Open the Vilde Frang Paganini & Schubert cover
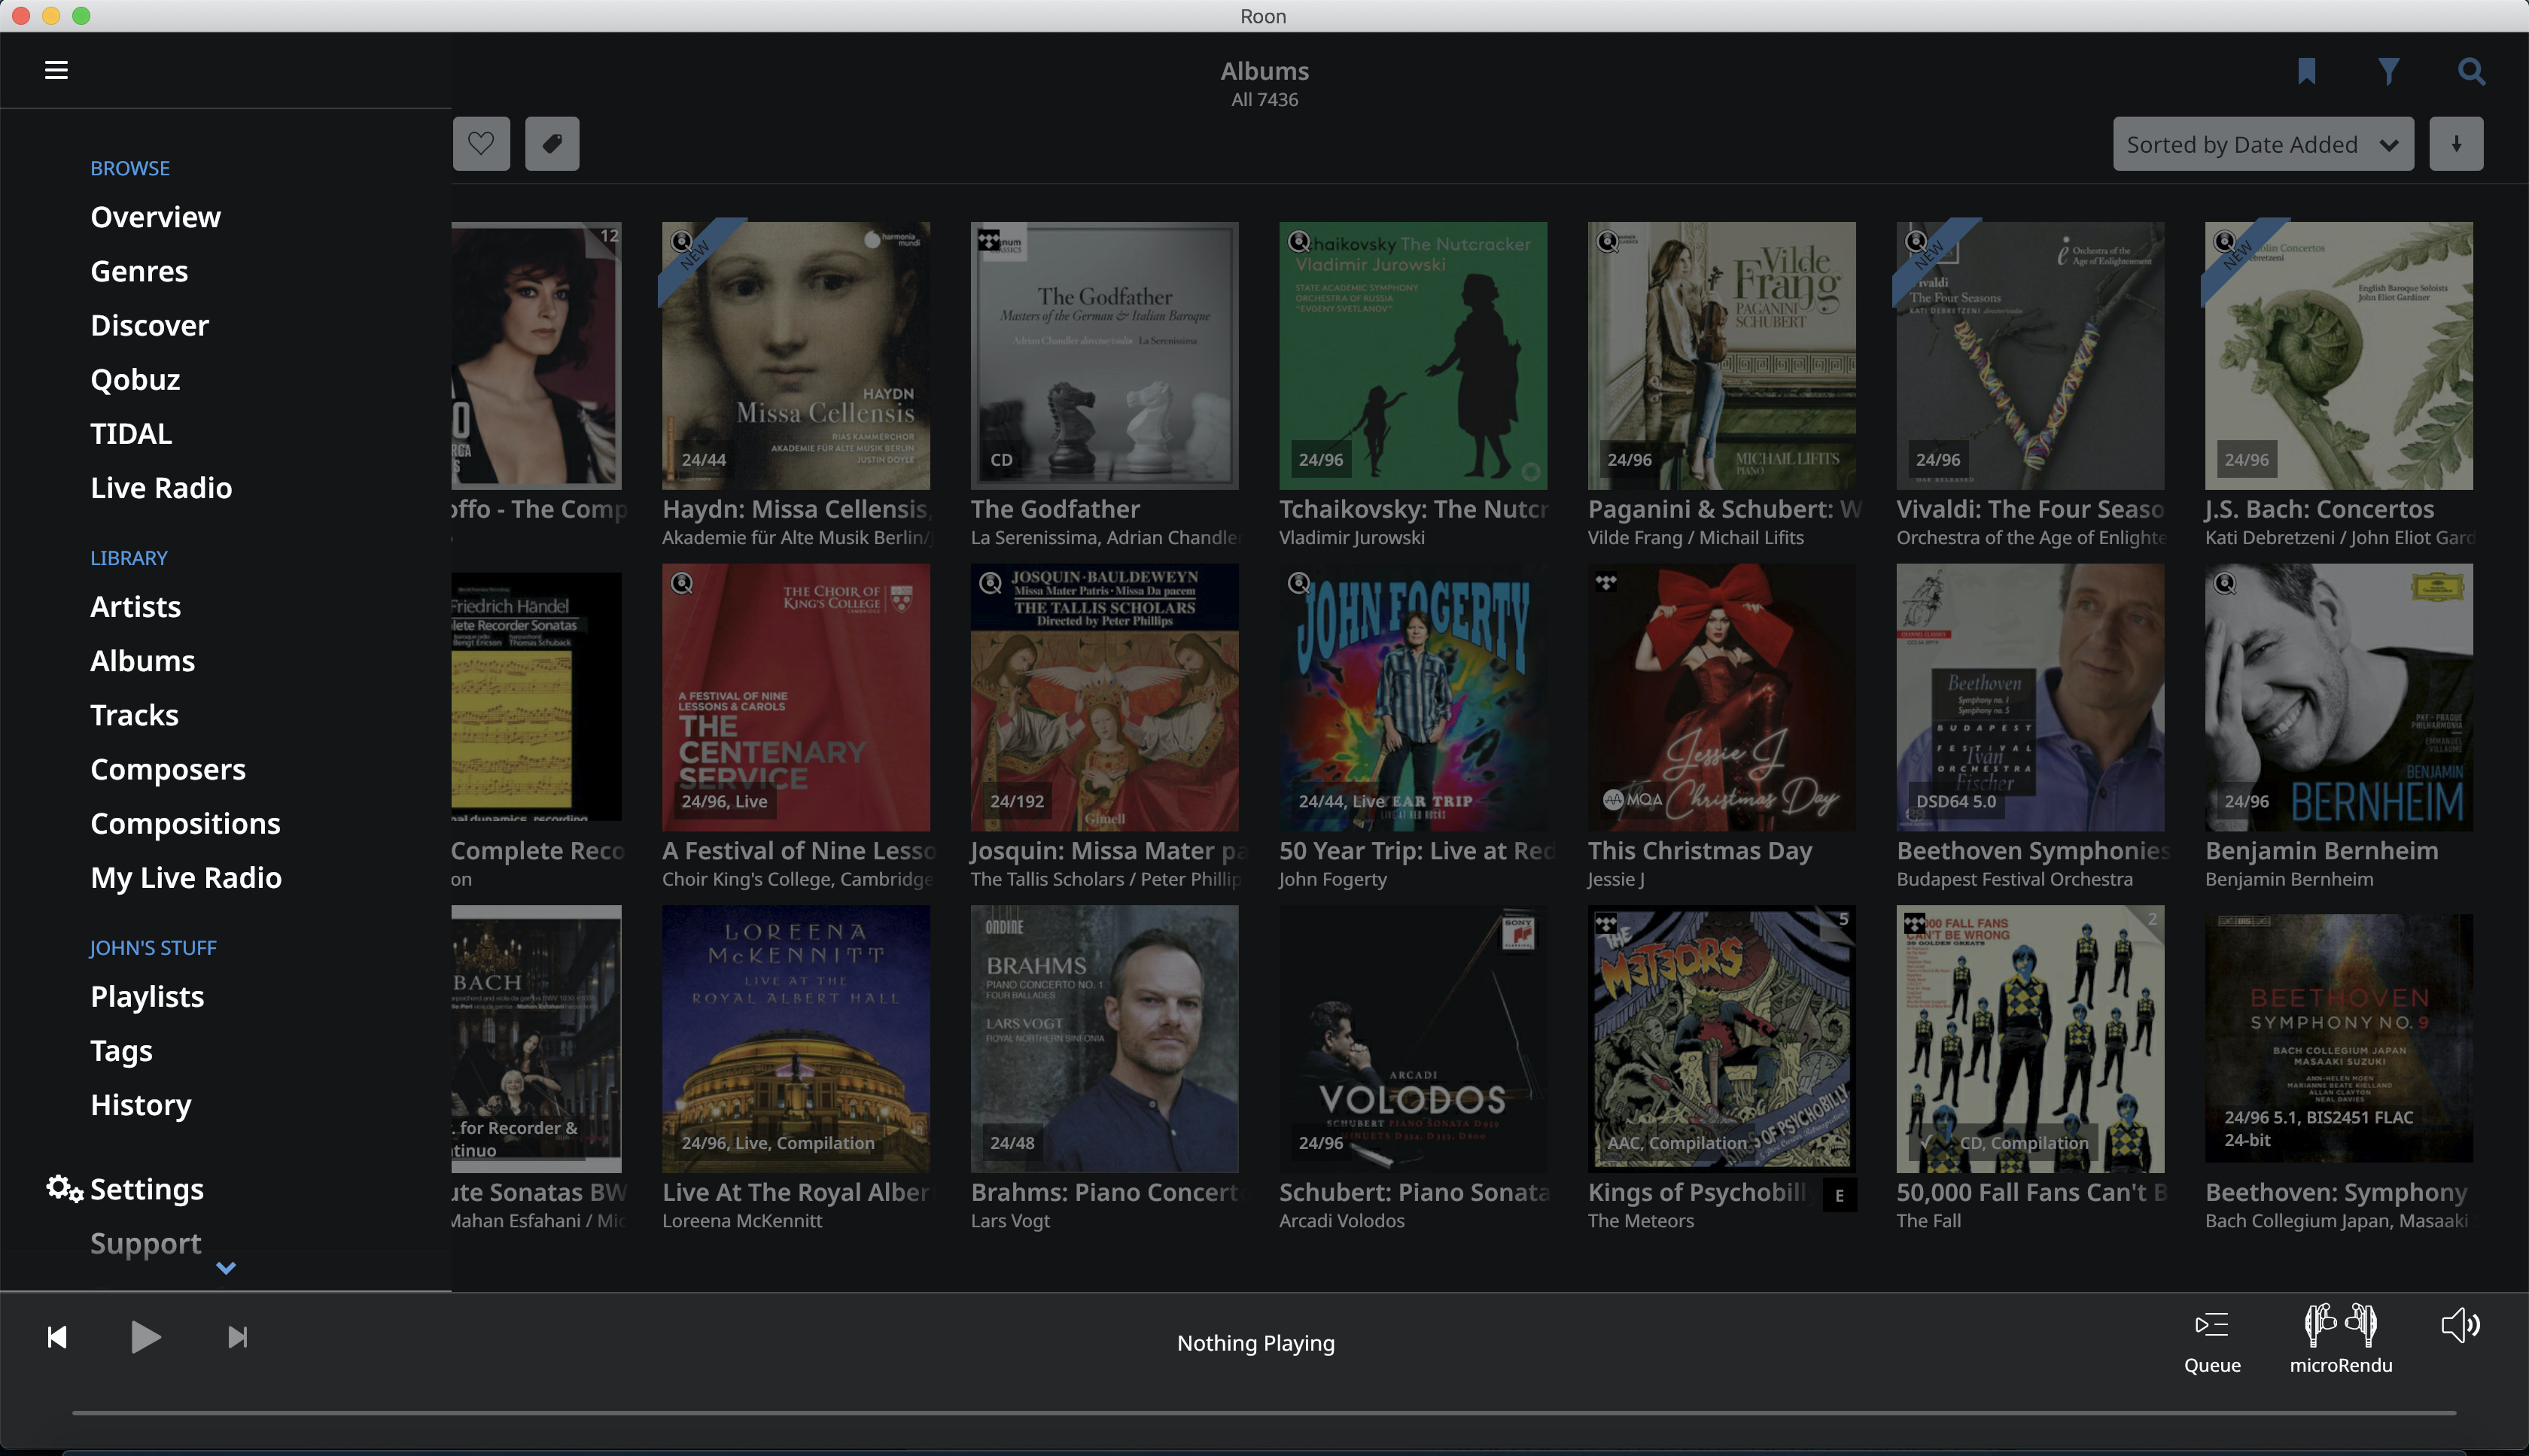Image resolution: width=2529 pixels, height=1456 pixels. tap(1721, 355)
